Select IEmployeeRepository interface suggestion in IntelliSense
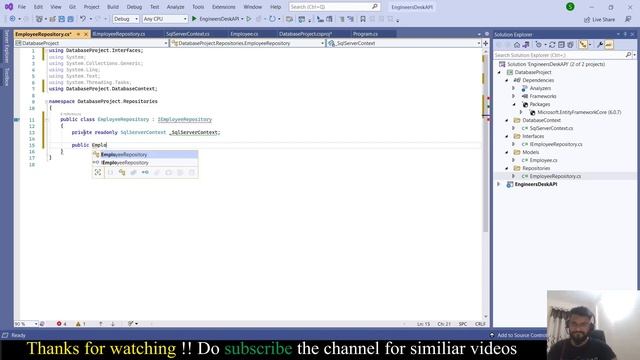 (145, 162)
